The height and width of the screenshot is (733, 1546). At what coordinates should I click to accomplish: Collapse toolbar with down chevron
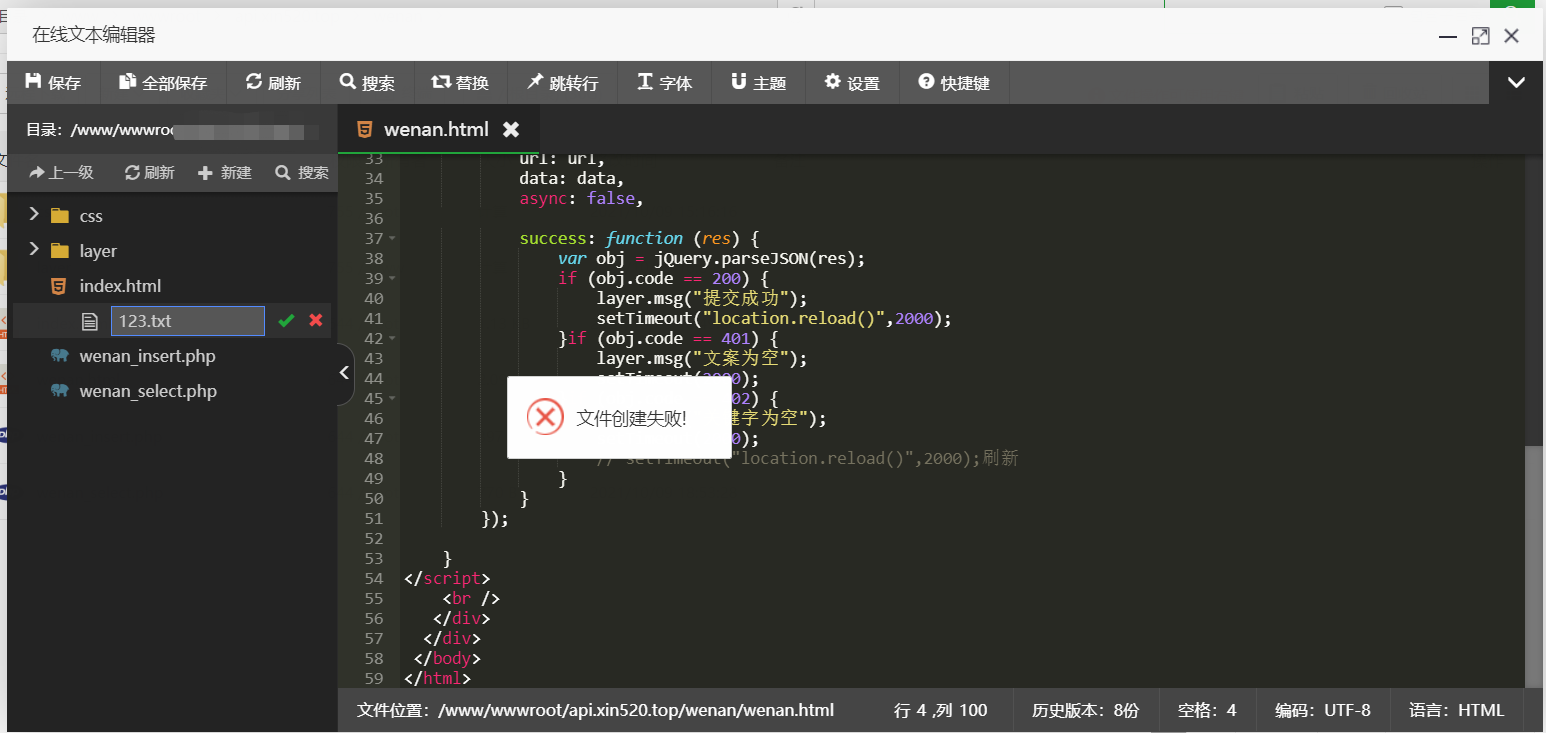(1516, 83)
